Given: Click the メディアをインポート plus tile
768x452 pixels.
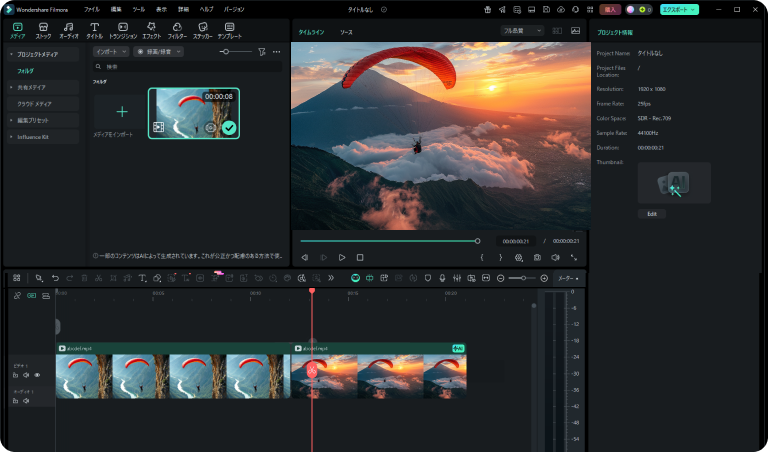Looking at the screenshot, I should [x=121, y=112].
